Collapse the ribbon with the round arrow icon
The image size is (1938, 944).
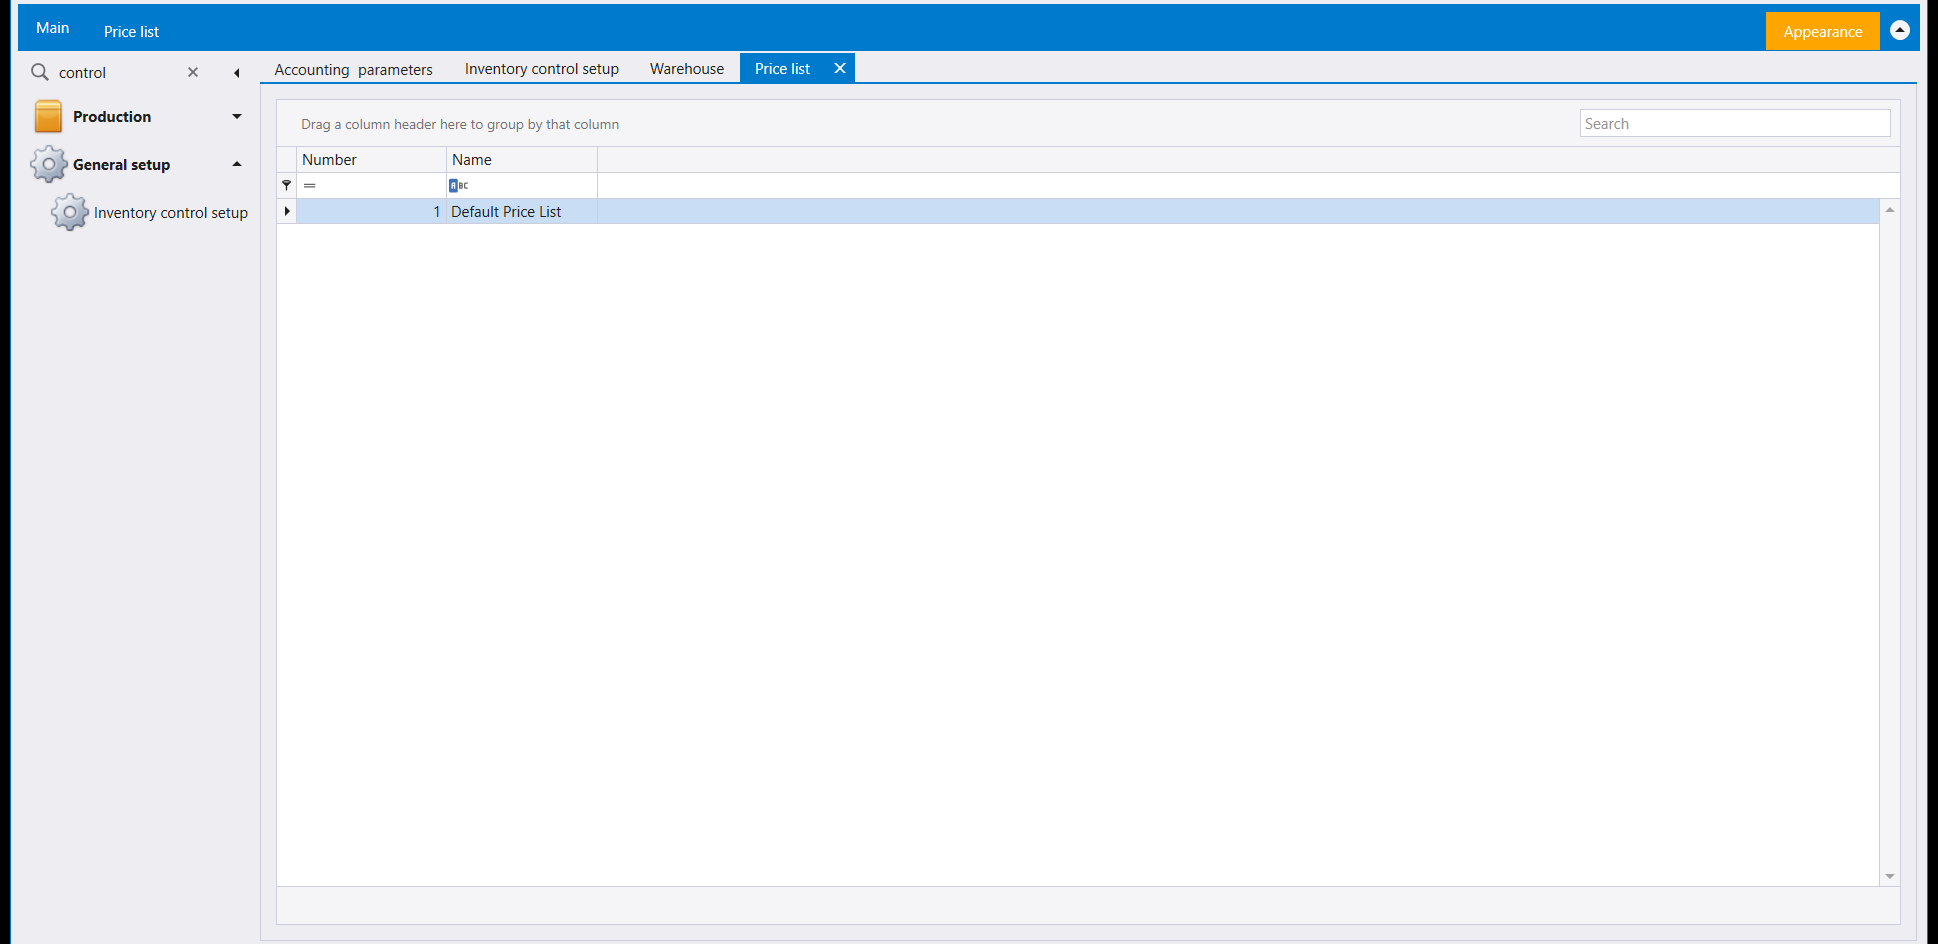point(1900,30)
